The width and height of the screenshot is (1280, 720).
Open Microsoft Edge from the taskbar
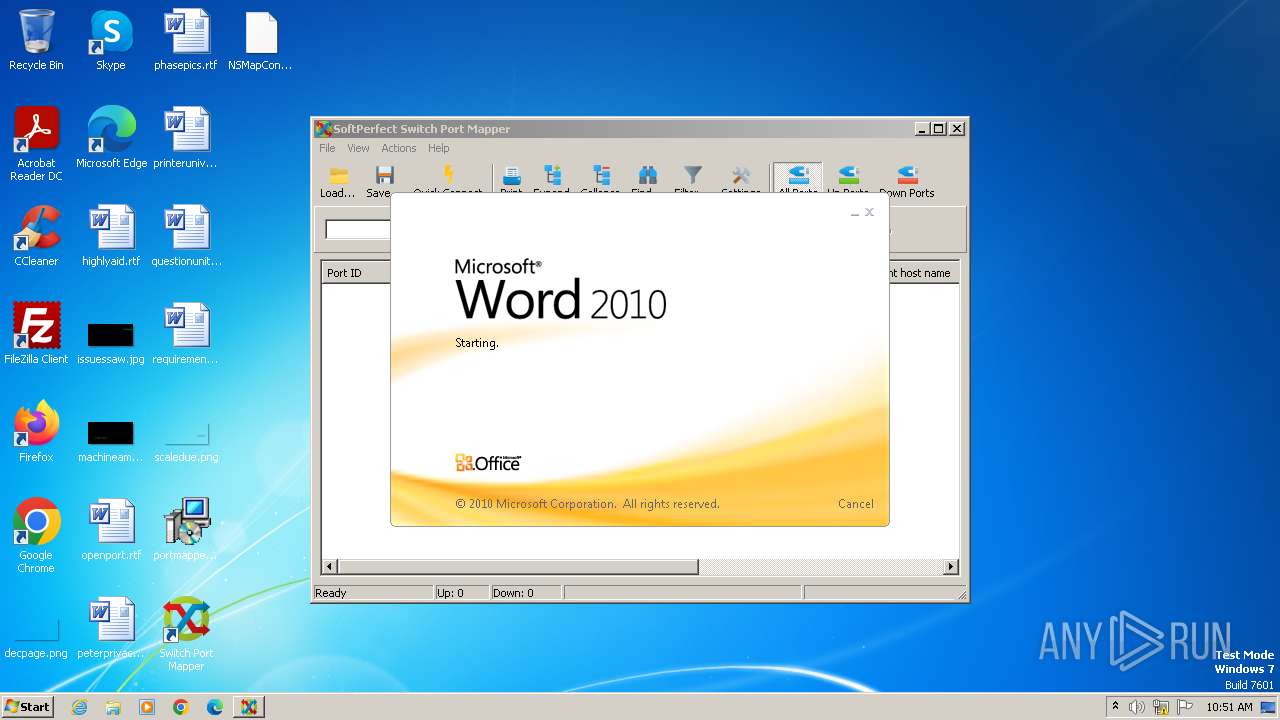click(x=215, y=707)
